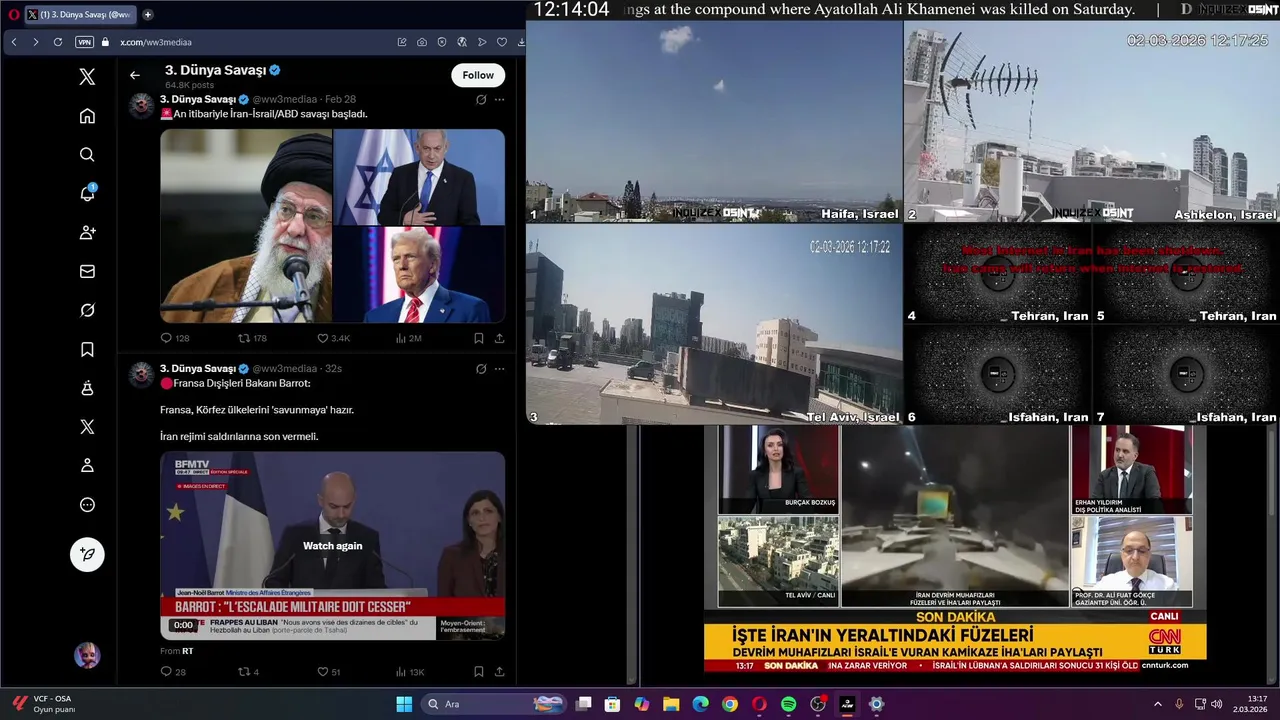Click the translate page icon in address bar
Screen dimensions: 1280x720
click(x=462, y=42)
